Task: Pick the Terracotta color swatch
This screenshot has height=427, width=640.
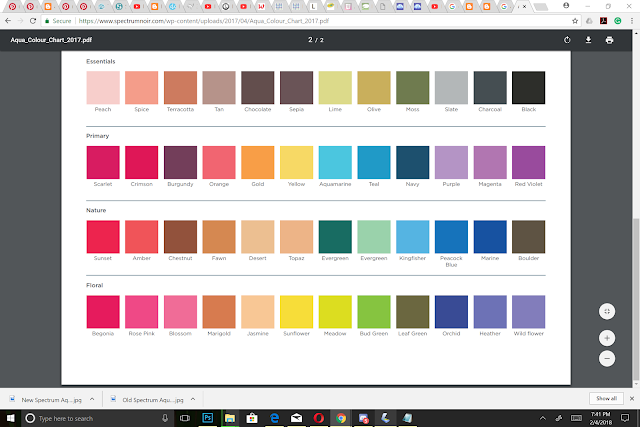Action: (x=180, y=87)
